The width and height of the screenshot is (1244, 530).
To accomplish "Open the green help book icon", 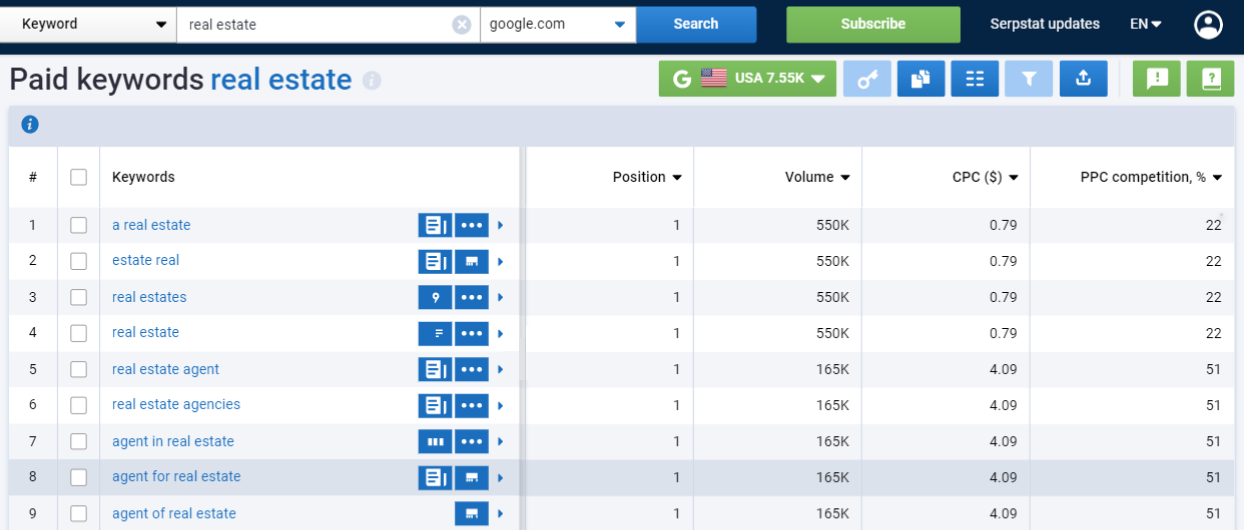I will 1211,79.
